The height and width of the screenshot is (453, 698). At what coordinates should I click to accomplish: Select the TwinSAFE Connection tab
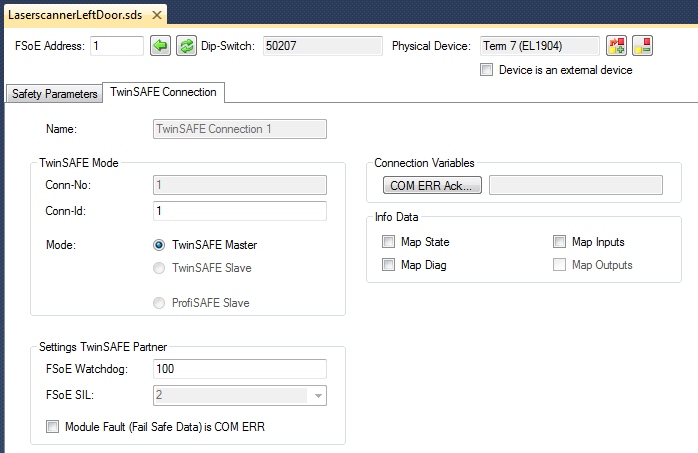[x=163, y=92]
